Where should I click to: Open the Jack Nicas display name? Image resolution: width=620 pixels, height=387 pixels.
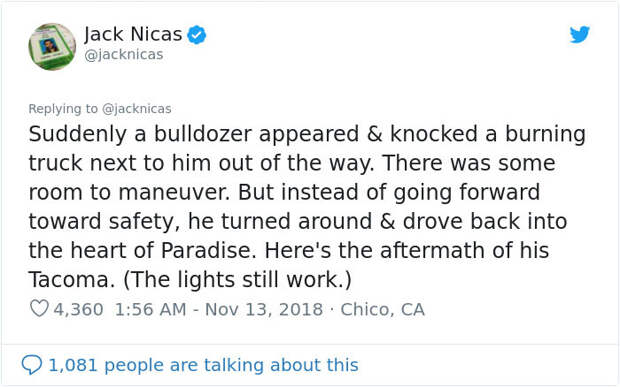coord(133,34)
